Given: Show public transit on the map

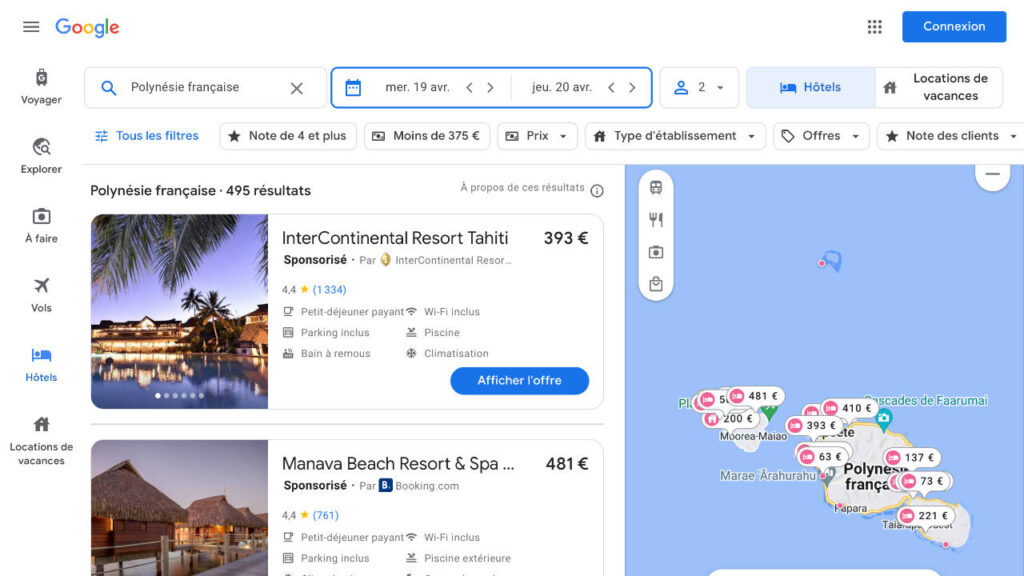Looking at the screenshot, I should click(x=656, y=187).
